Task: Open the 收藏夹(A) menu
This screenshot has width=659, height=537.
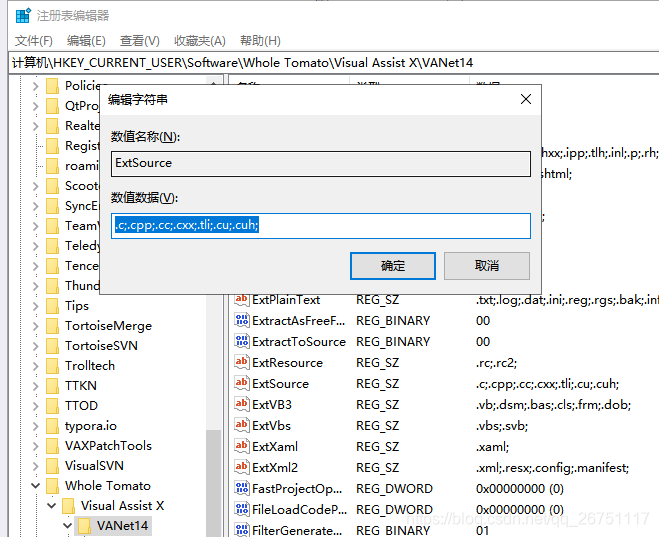Action: point(200,41)
